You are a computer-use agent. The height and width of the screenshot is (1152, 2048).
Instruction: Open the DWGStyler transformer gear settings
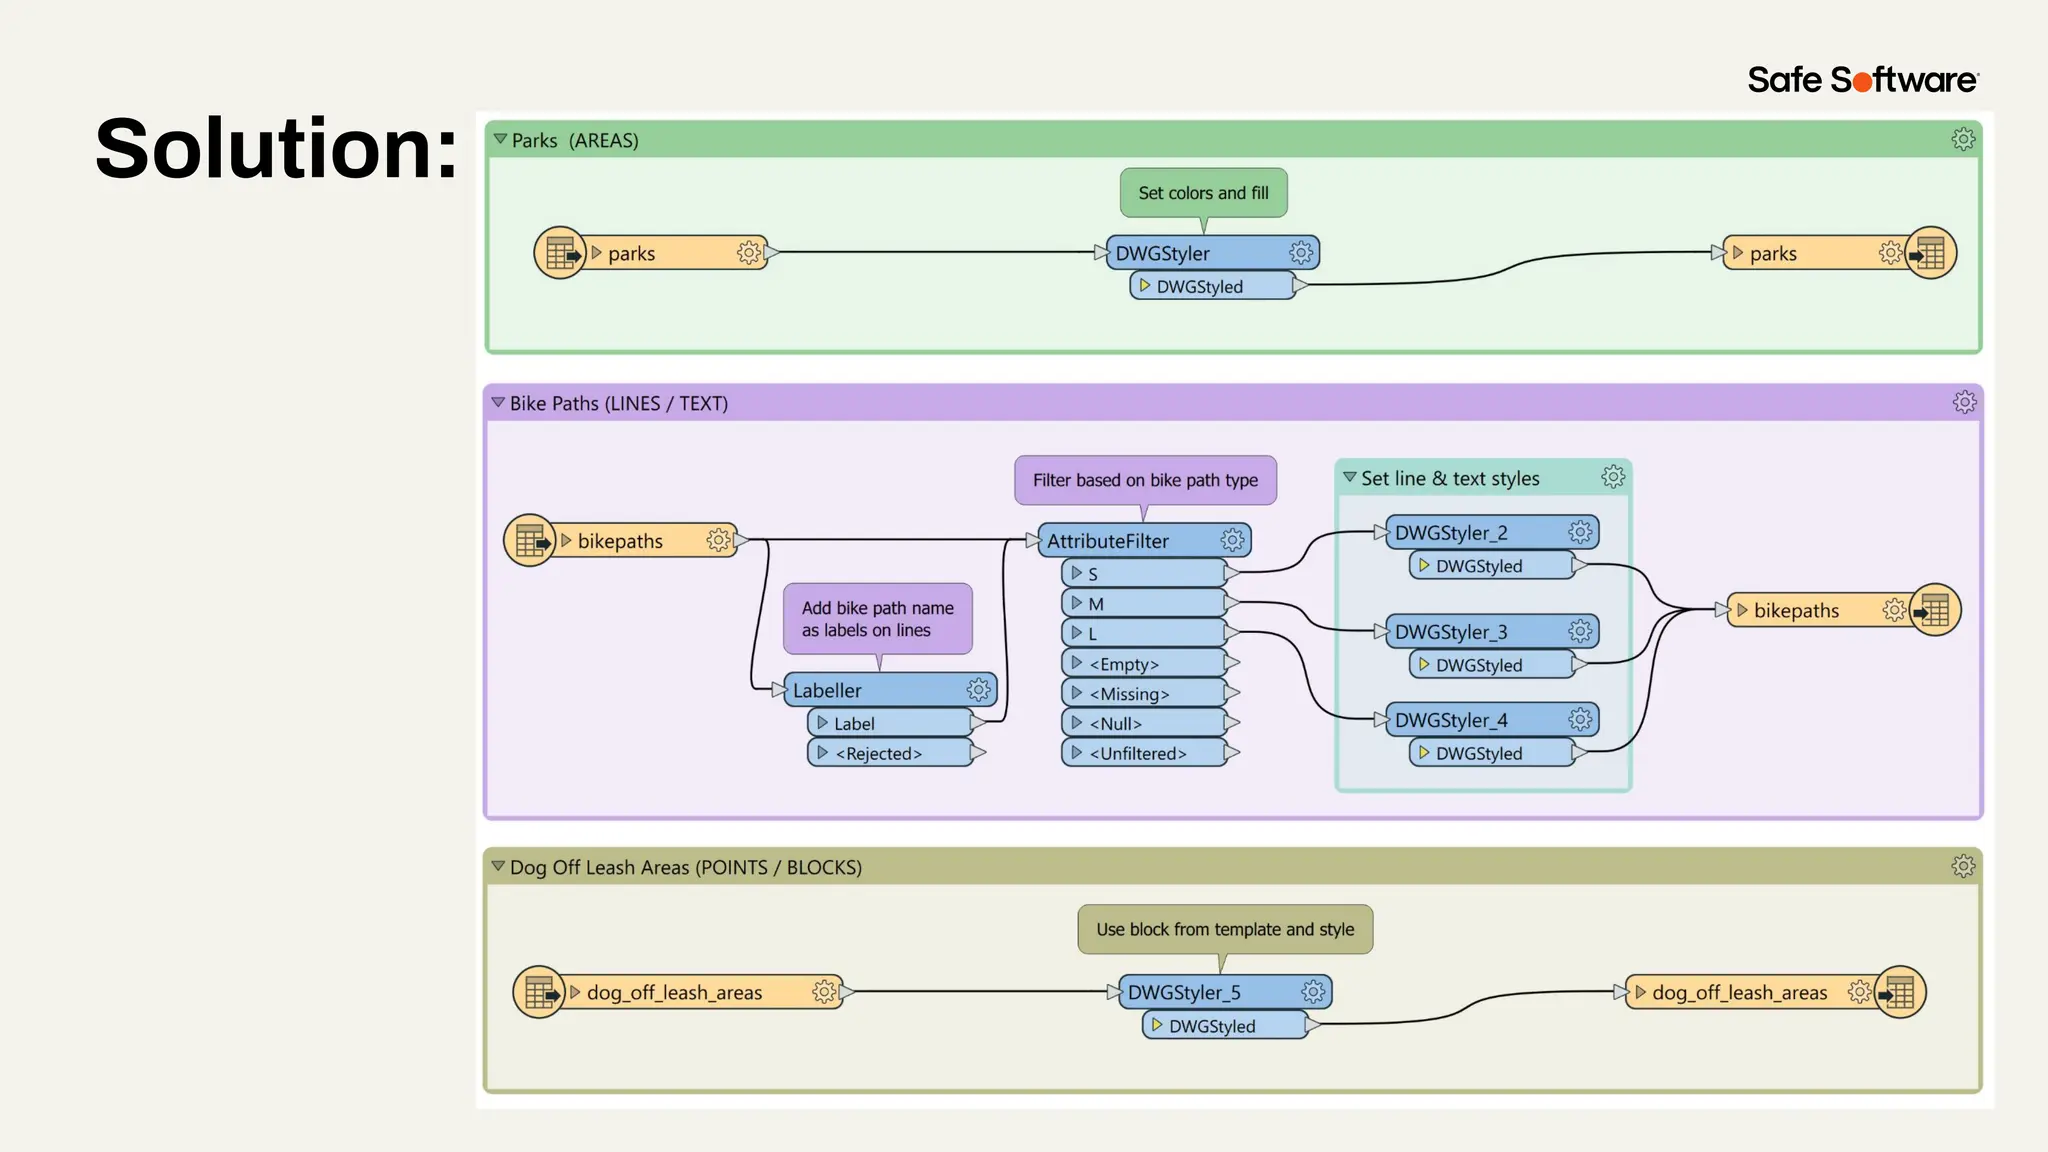pyautogui.click(x=1300, y=253)
